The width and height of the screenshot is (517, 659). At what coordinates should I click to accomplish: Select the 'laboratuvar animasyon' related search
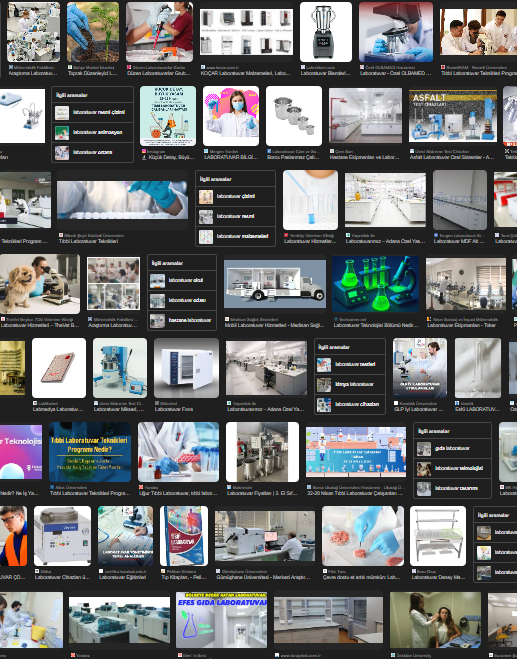92,132
